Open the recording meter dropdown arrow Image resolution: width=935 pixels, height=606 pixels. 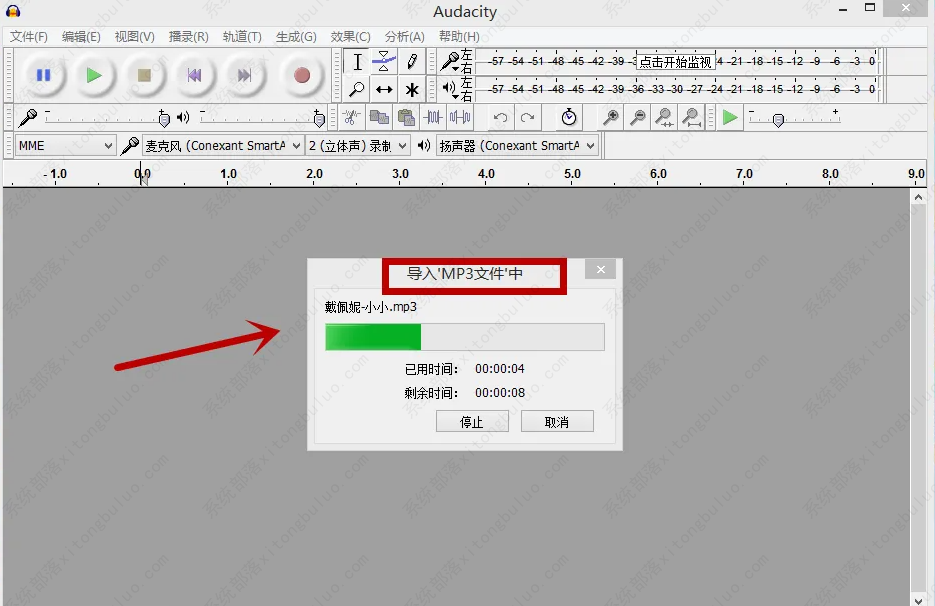pyautogui.click(x=456, y=69)
